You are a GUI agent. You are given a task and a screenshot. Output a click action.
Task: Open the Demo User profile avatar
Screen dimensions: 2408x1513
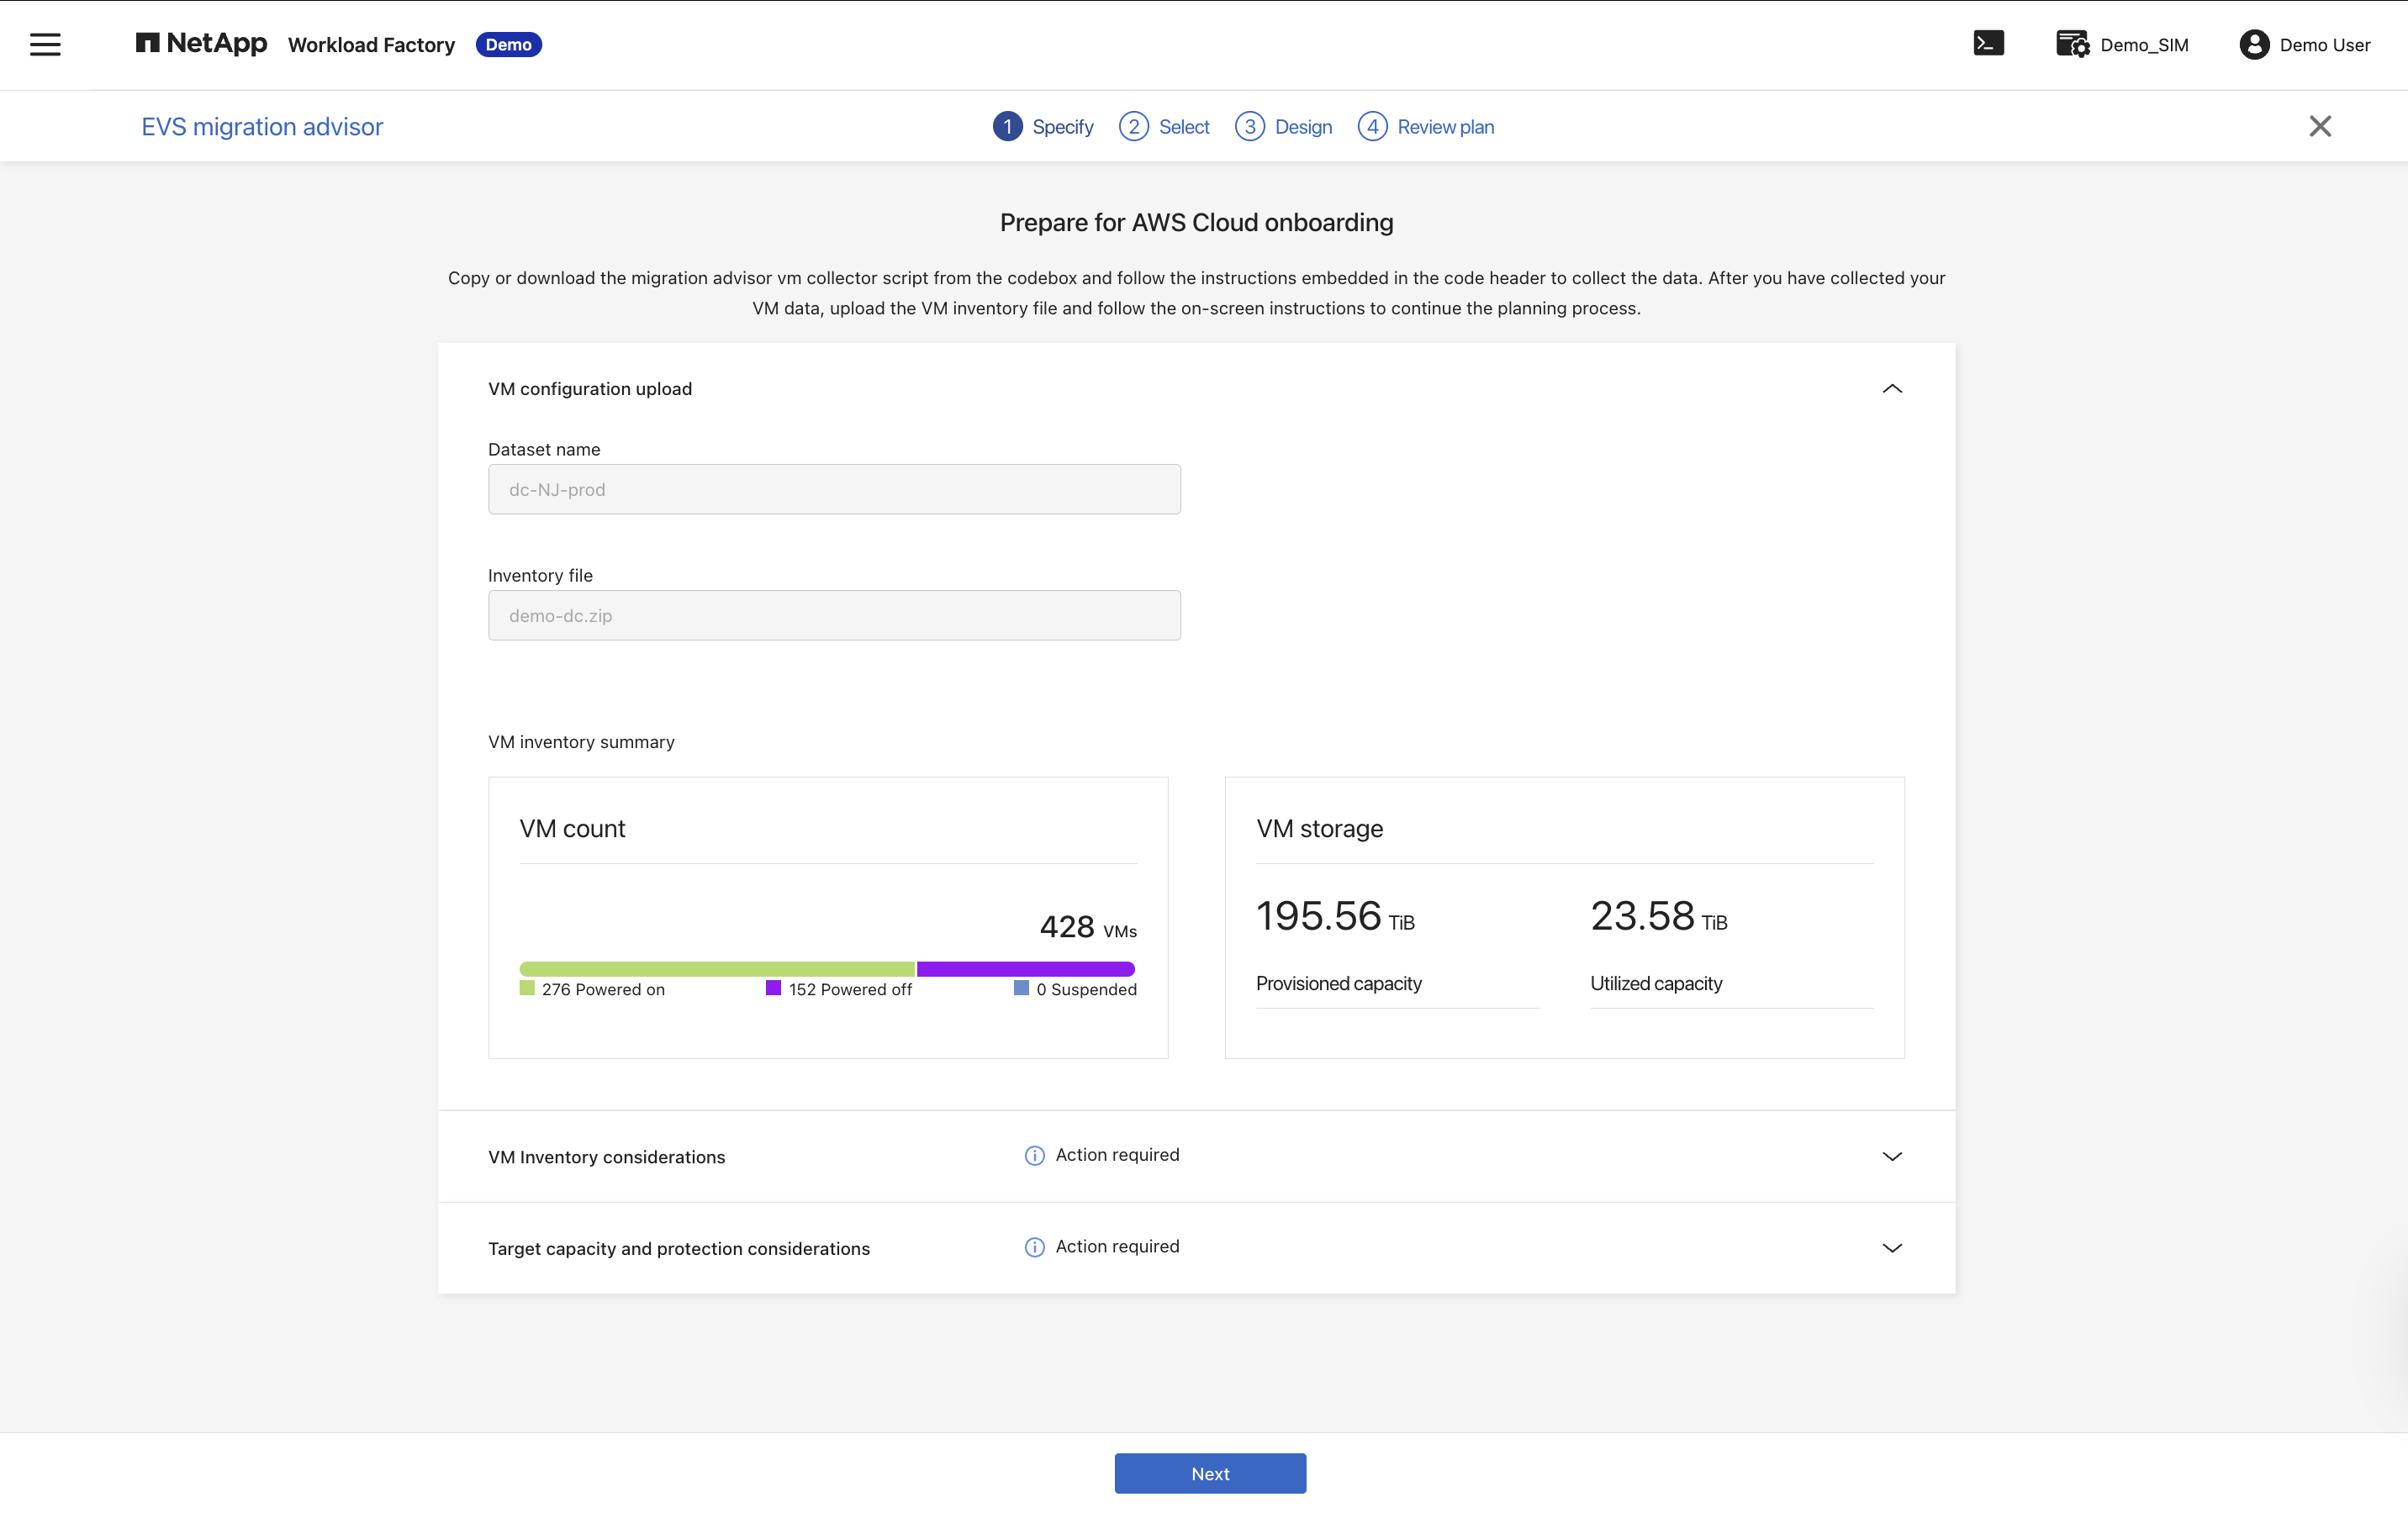click(2254, 45)
